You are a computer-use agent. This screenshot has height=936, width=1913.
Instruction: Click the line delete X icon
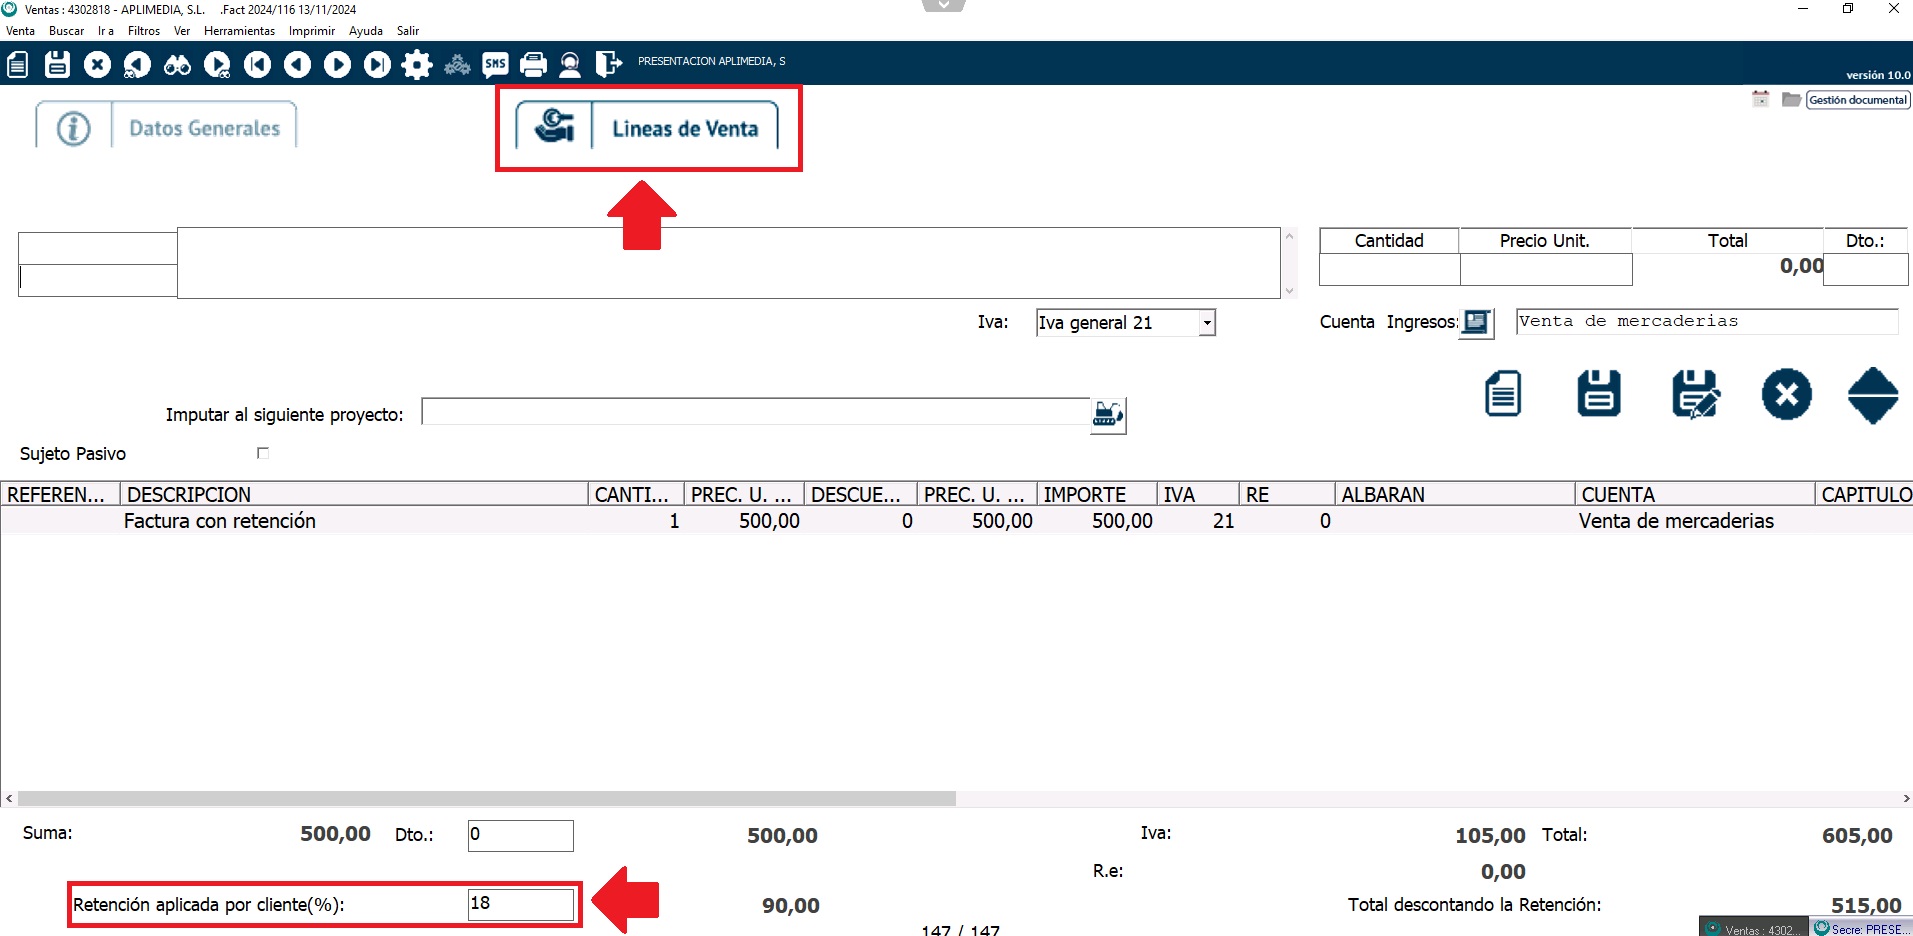[1786, 394]
